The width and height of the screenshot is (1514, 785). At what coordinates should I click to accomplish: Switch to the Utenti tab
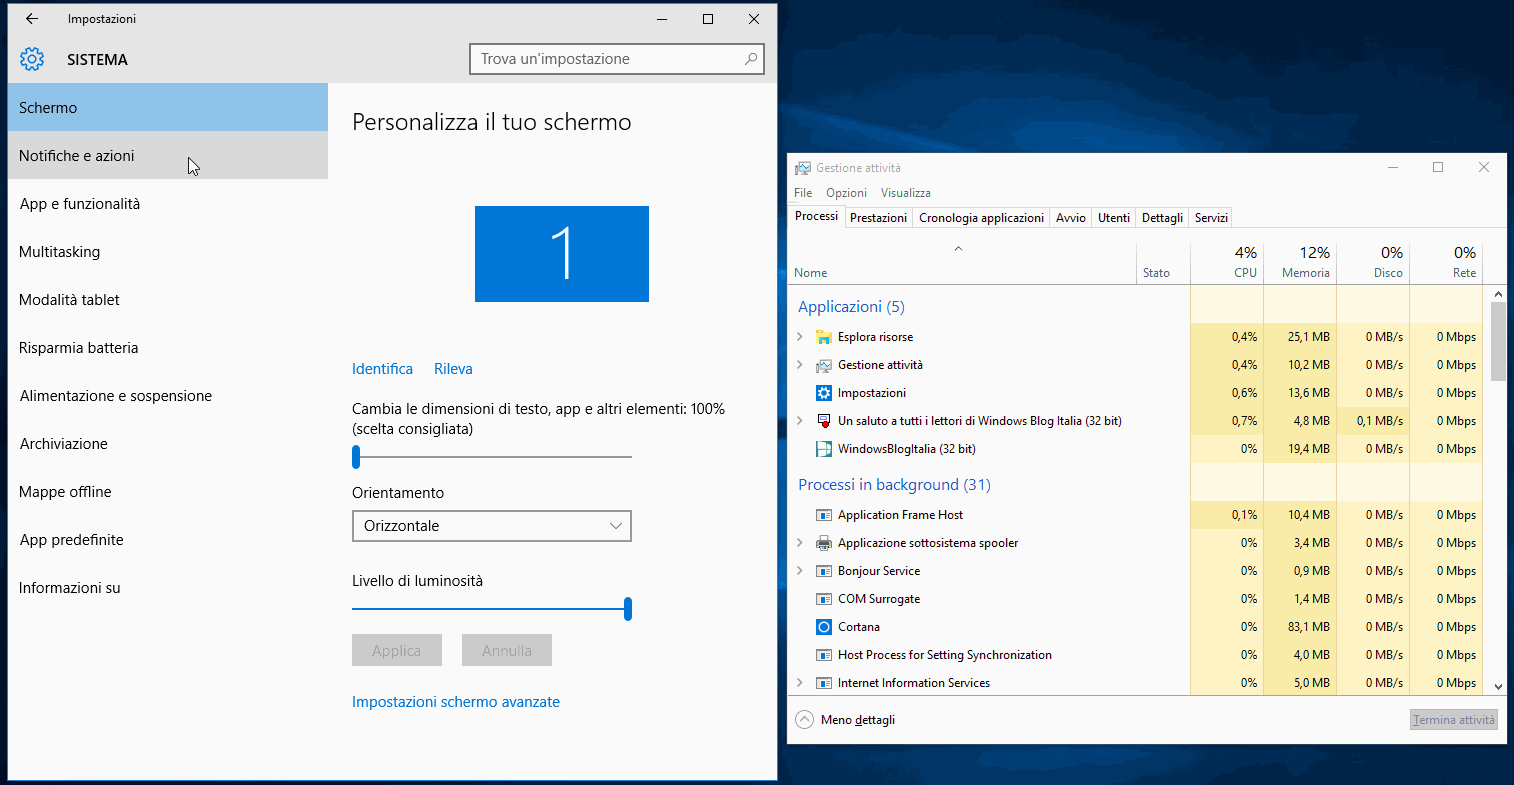1114,218
